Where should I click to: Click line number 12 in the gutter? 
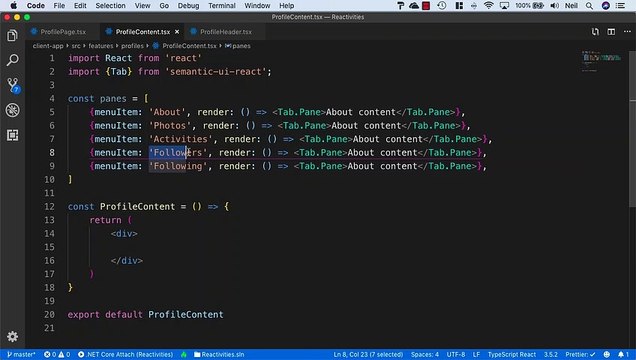[49, 206]
